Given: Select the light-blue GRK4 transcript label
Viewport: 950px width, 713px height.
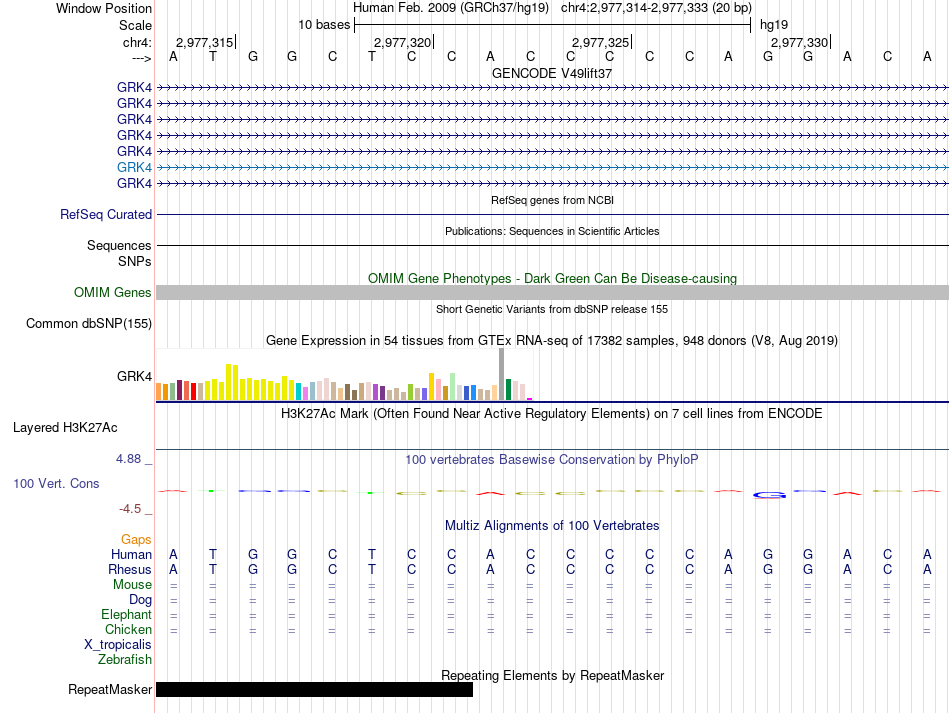Looking at the screenshot, I should click(135, 167).
